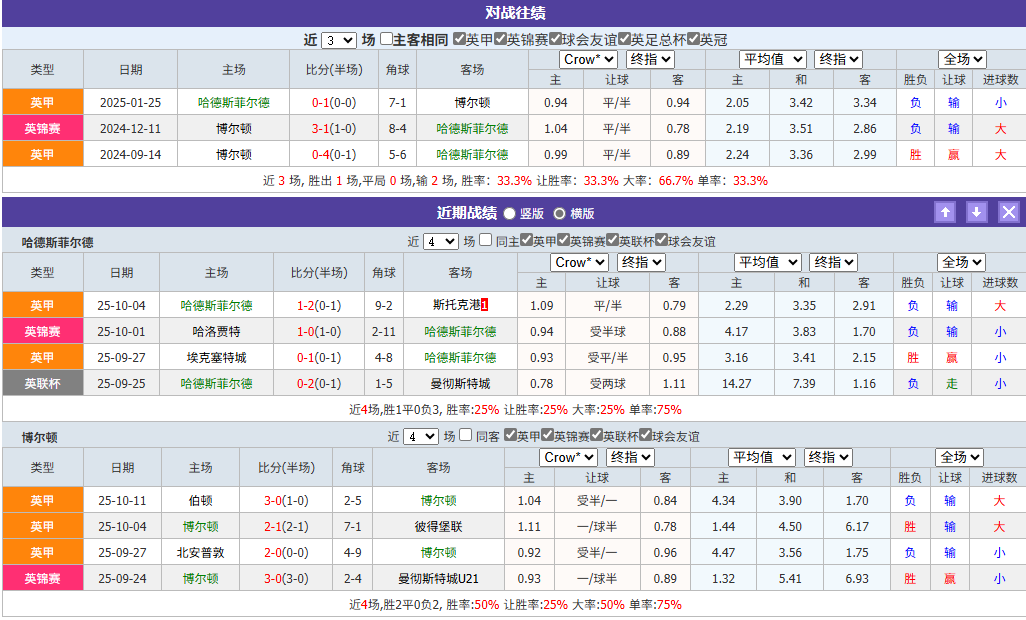Select the 竖版 radio button
Image resolution: width=1026 pixels, height=620 pixels.
[510, 213]
